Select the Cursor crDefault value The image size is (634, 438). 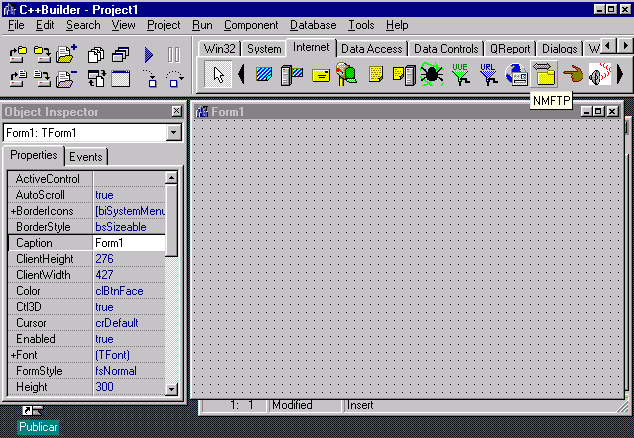coord(129,323)
